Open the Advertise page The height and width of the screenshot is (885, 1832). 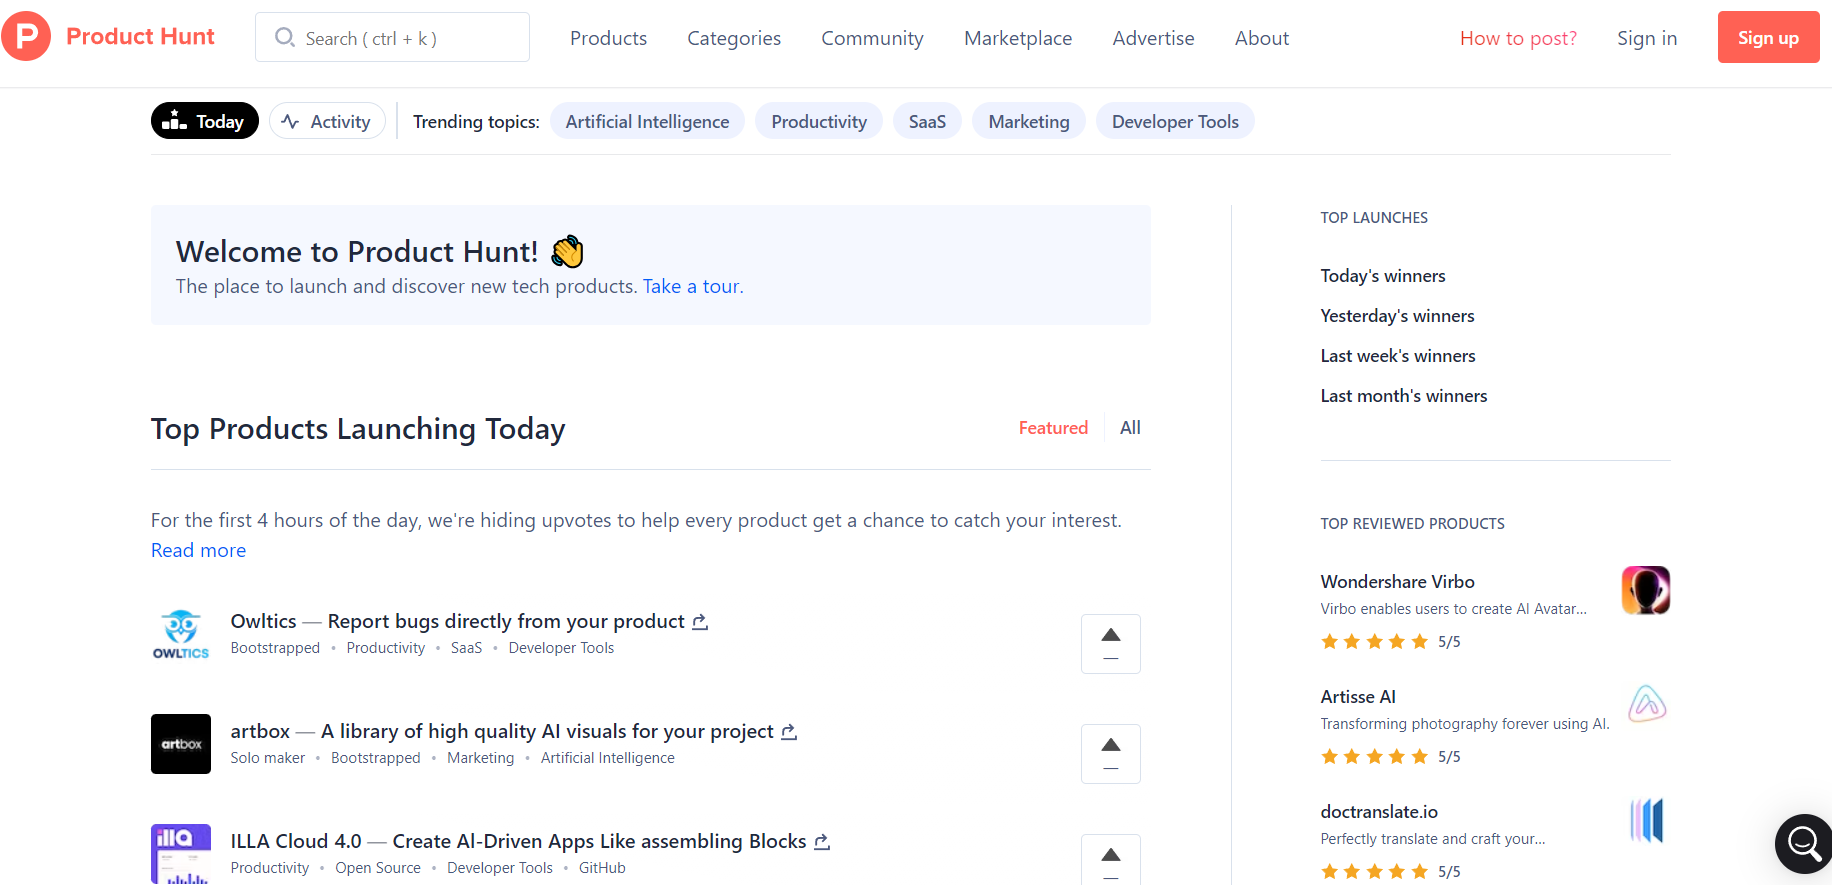click(1153, 38)
